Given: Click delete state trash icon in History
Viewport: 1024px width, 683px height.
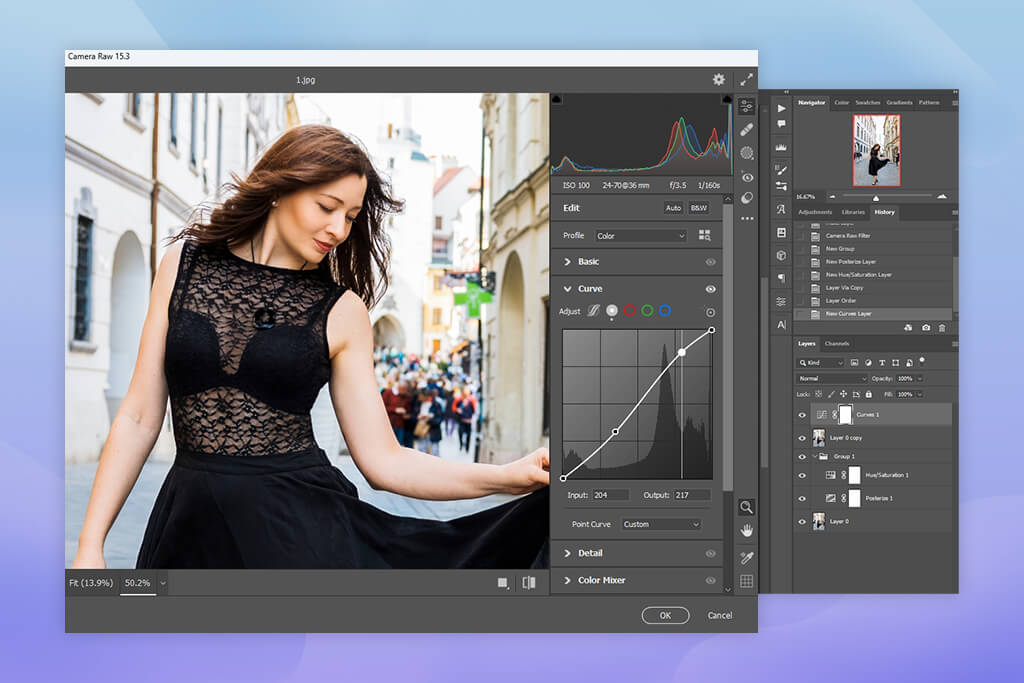Looking at the screenshot, I should click(x=942, y=328).
